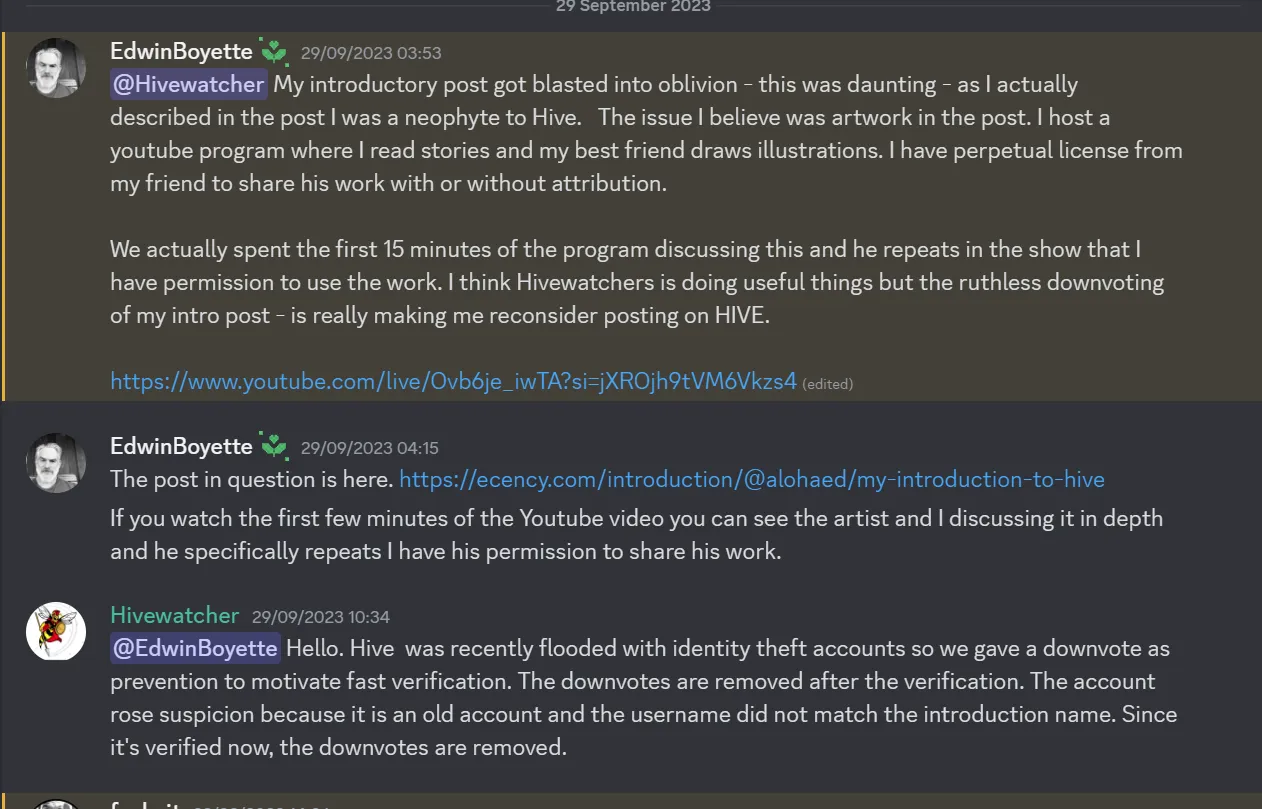This screenshot has height=809, width=1262.
Task: Click the green Hivewatcher username
Action: click(x=175, y=615)
